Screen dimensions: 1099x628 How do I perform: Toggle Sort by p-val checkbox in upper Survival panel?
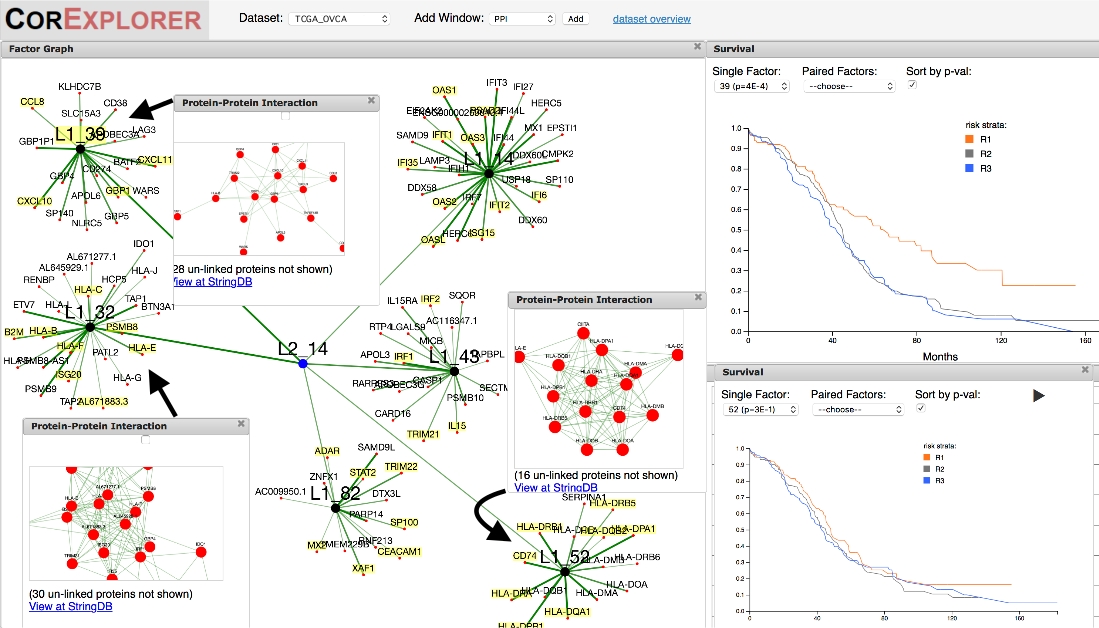912,84
